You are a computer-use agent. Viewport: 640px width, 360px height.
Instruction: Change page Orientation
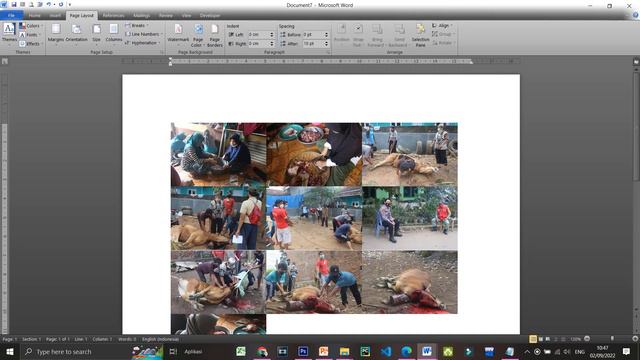76,34
